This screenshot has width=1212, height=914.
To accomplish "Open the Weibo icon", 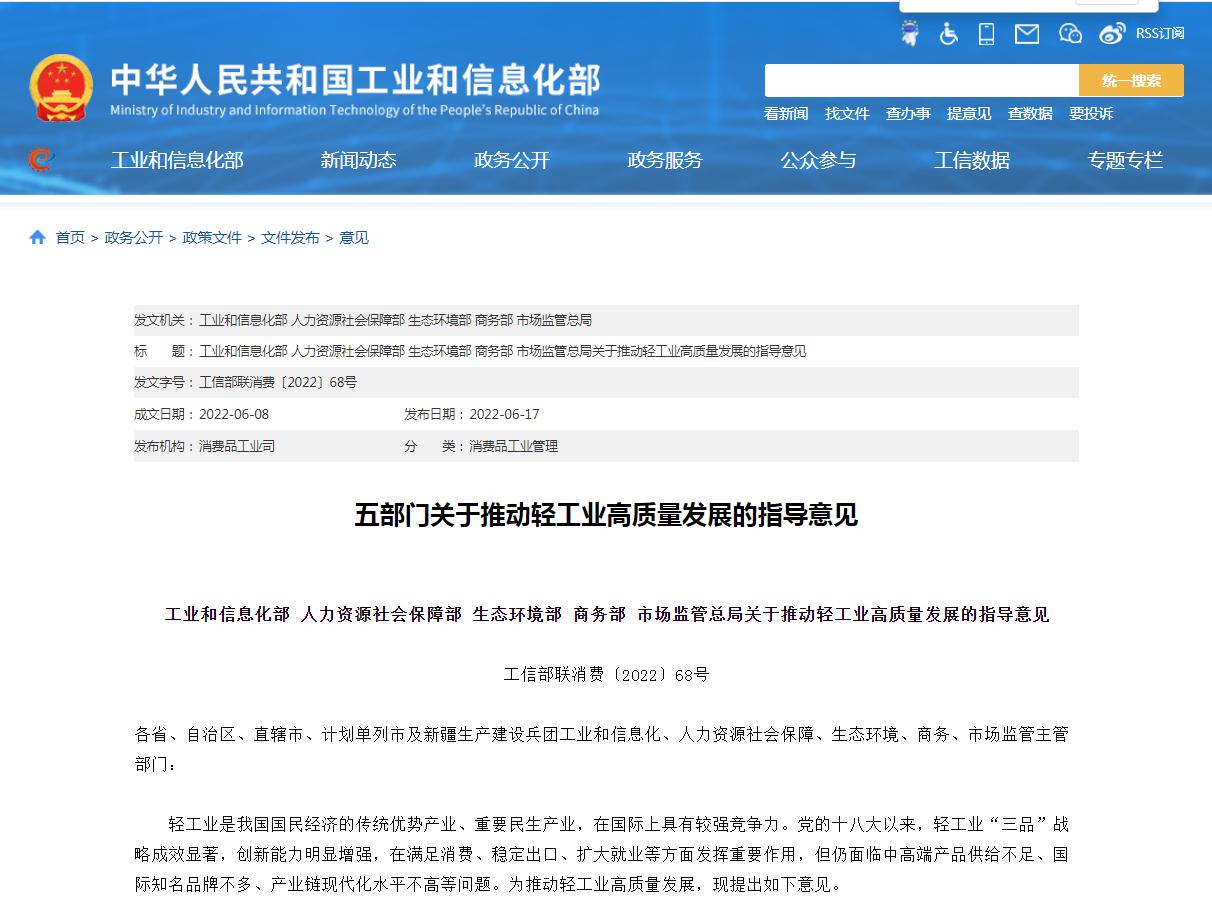I will [x=1112, y=34].
